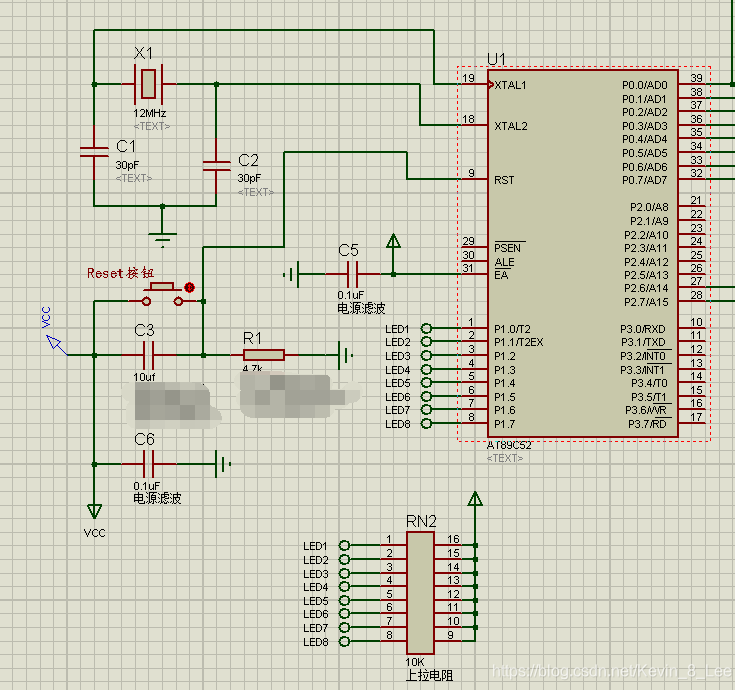Click the PSEN pin label on U1
The image size is (742, 690).
pyautogui.click(x=507, y=248)
